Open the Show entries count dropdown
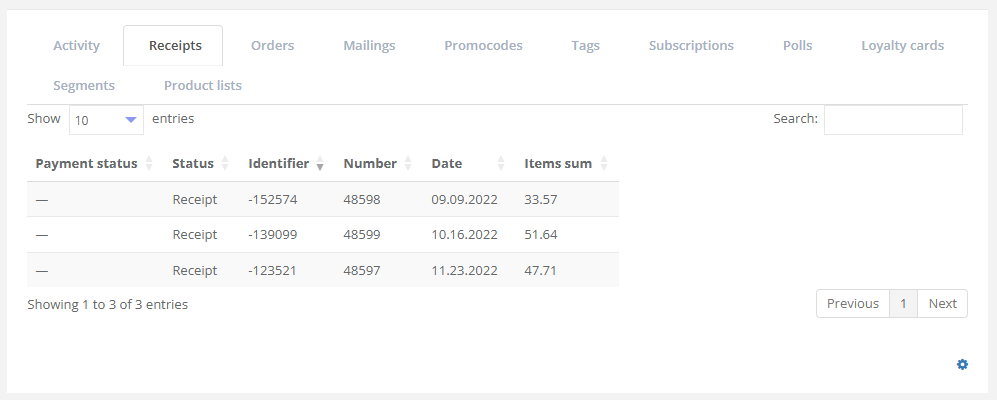Screen dimensions: 997x400 coord(106,120)
